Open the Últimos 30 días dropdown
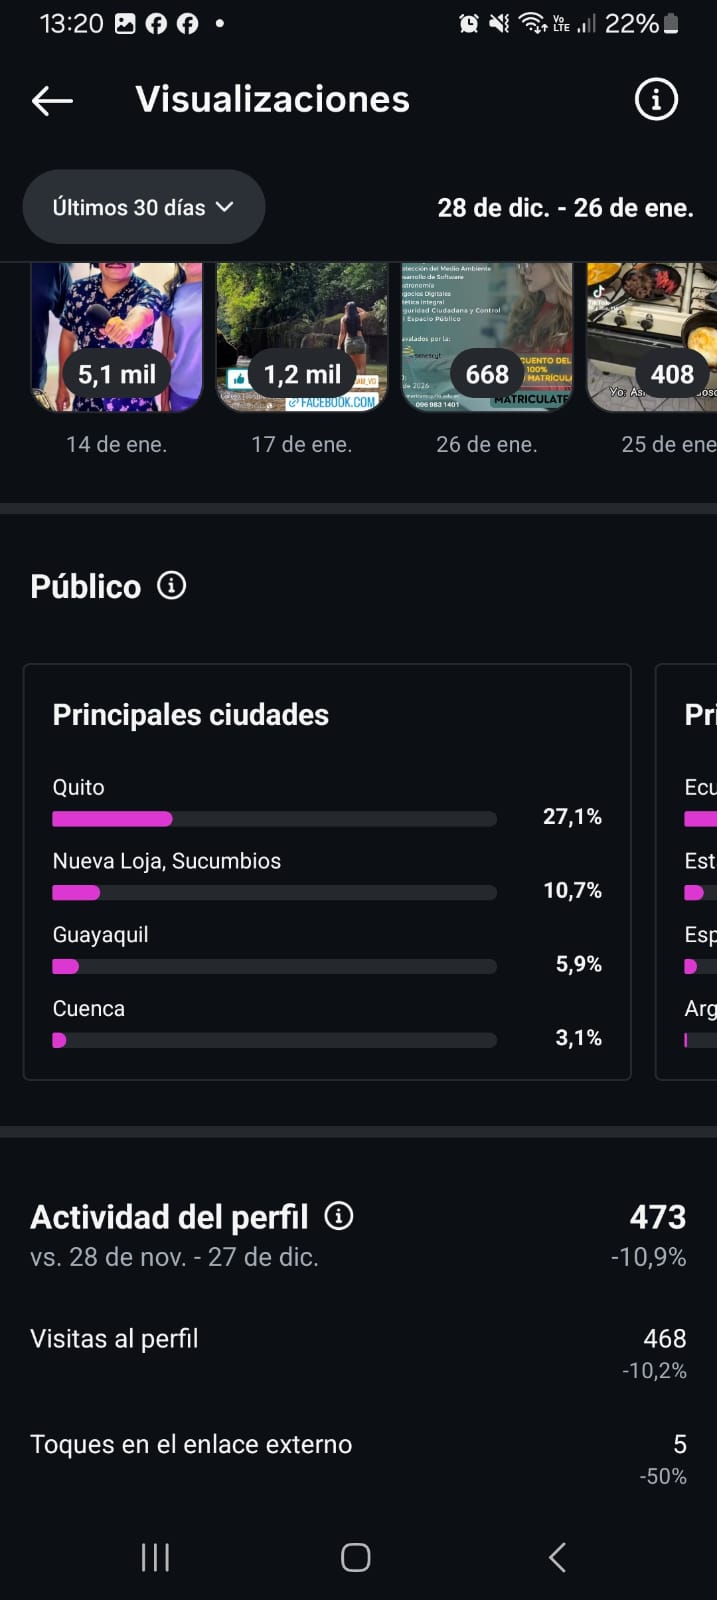 pyautogui.click(x=143, y=207)
